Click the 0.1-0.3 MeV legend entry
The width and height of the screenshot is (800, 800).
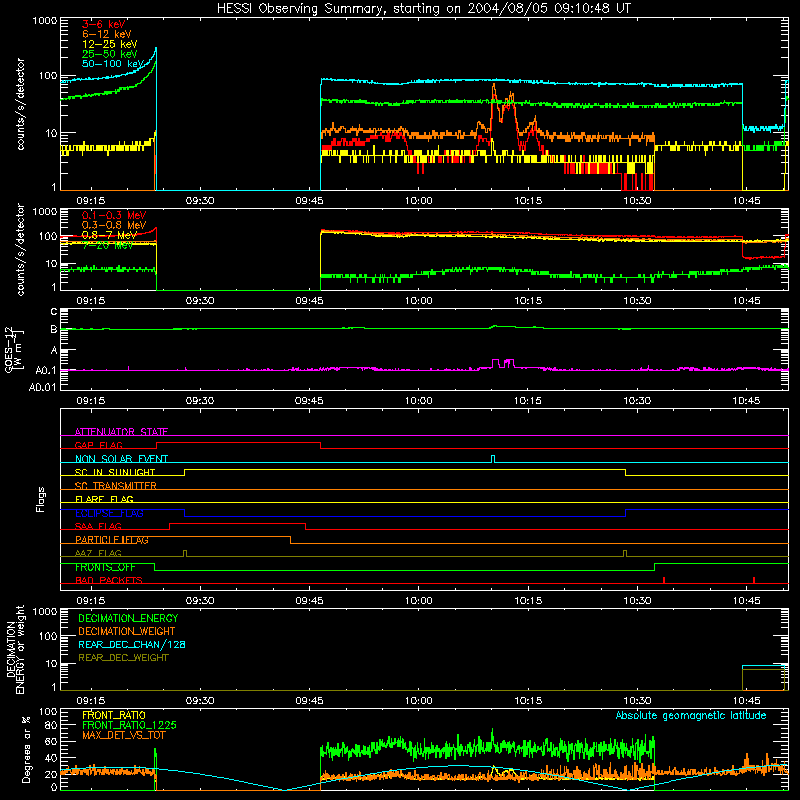(114, 215)
